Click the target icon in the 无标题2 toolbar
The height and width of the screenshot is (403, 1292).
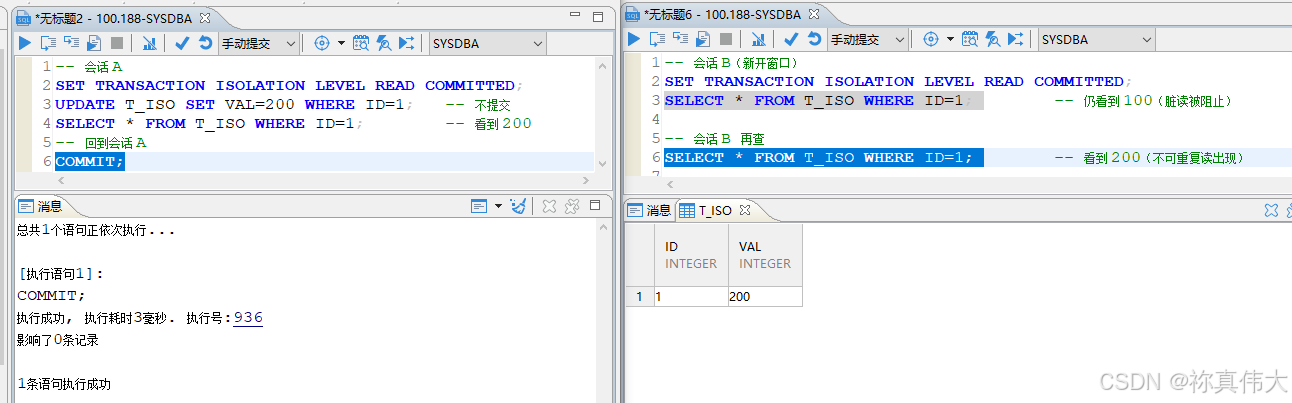pos(322,43)
